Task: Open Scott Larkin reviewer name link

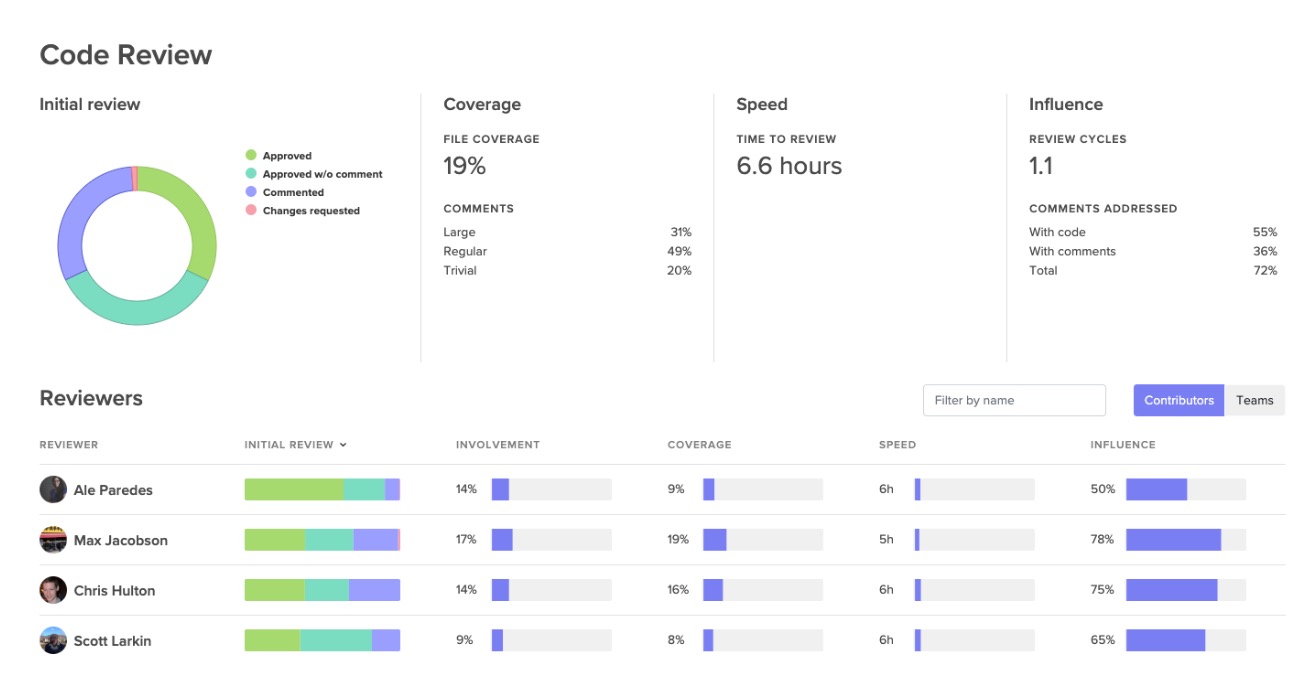Action: [112, 640]
